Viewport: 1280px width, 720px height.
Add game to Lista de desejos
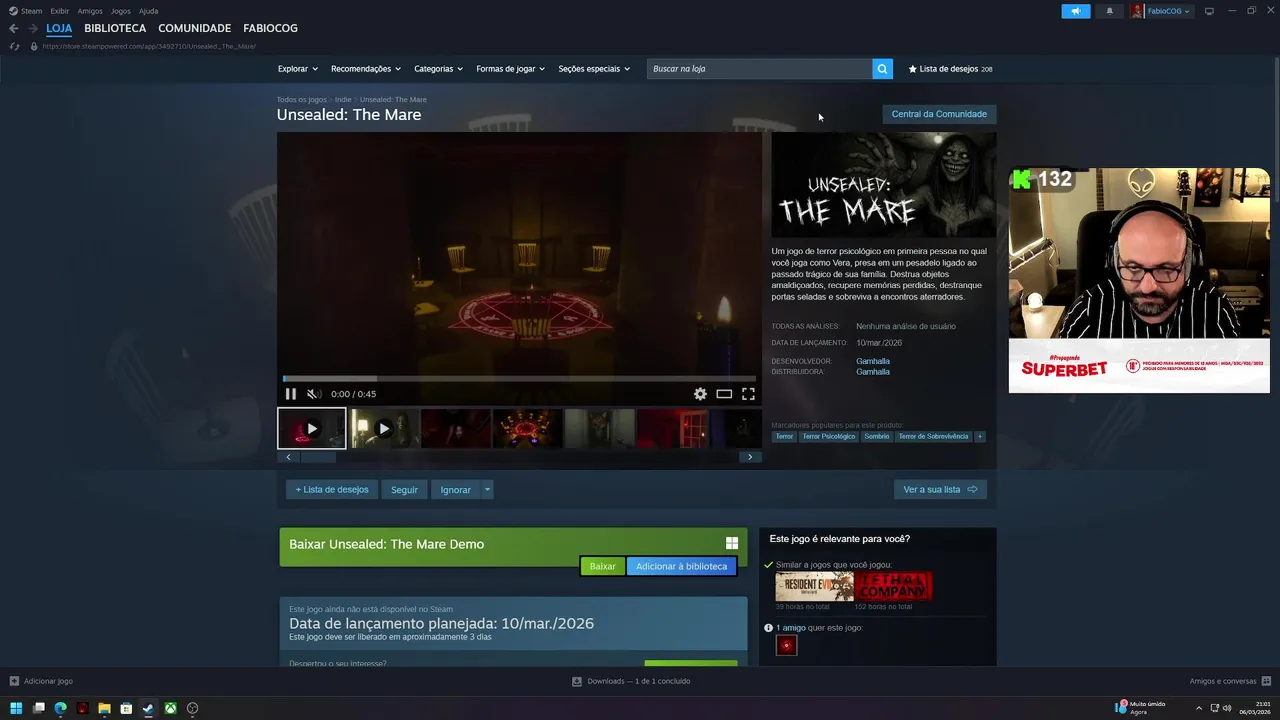click(x=332, y=490)
